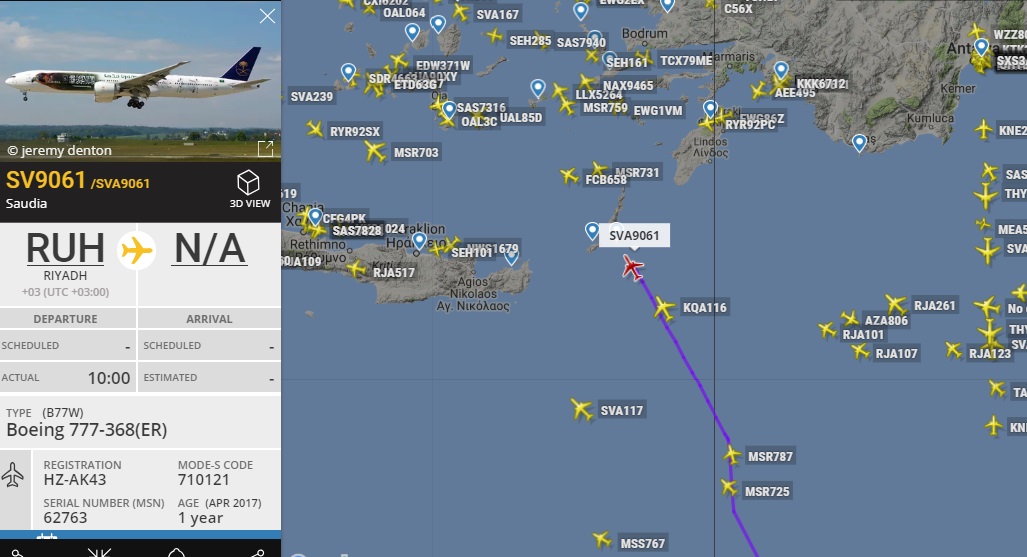The width and height of the screenshot is (1027, 557).
Task: Select the SVA117 aircraft icon
Action: coord(581,410)
